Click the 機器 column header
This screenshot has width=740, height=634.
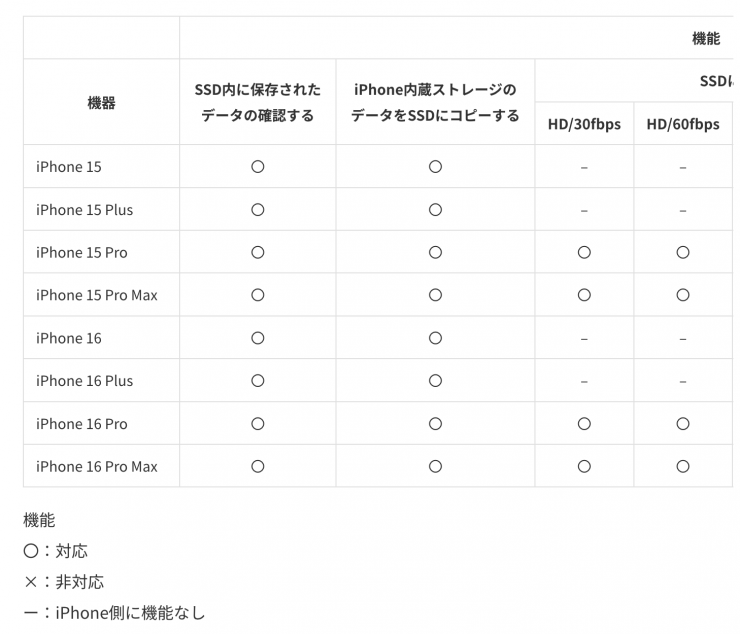[101, 102]
